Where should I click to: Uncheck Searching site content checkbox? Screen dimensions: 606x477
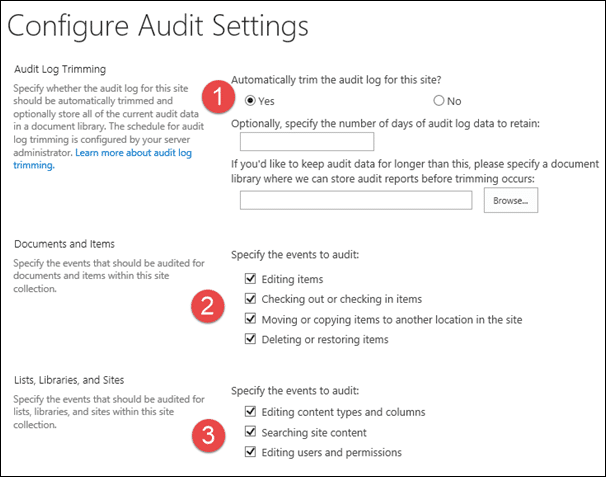point(249,432)
